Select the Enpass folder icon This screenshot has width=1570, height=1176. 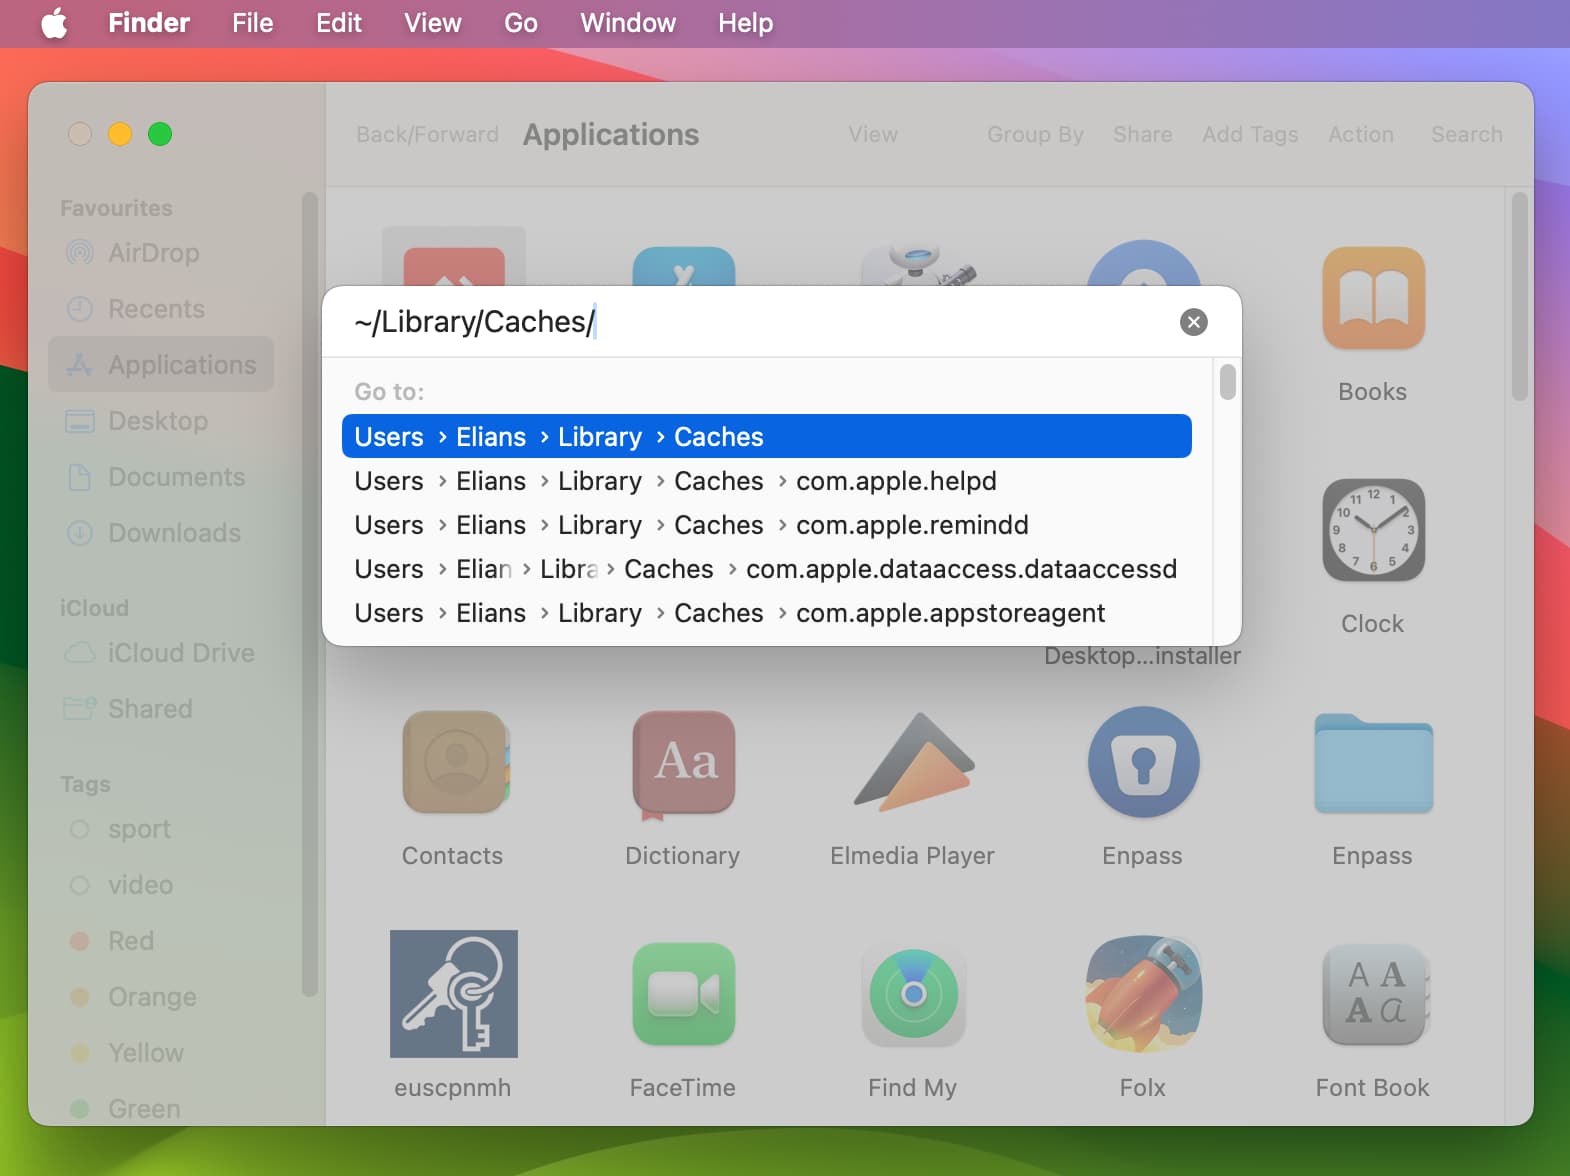click(1373, 764)
